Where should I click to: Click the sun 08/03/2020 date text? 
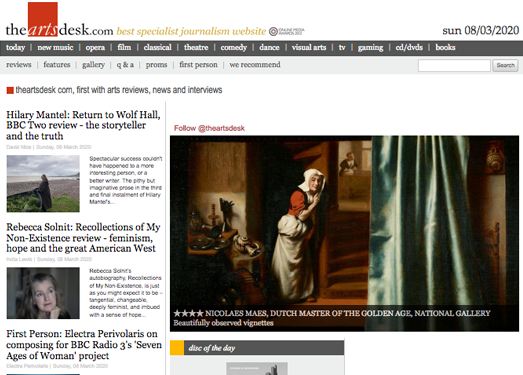(x=481, y=30)
